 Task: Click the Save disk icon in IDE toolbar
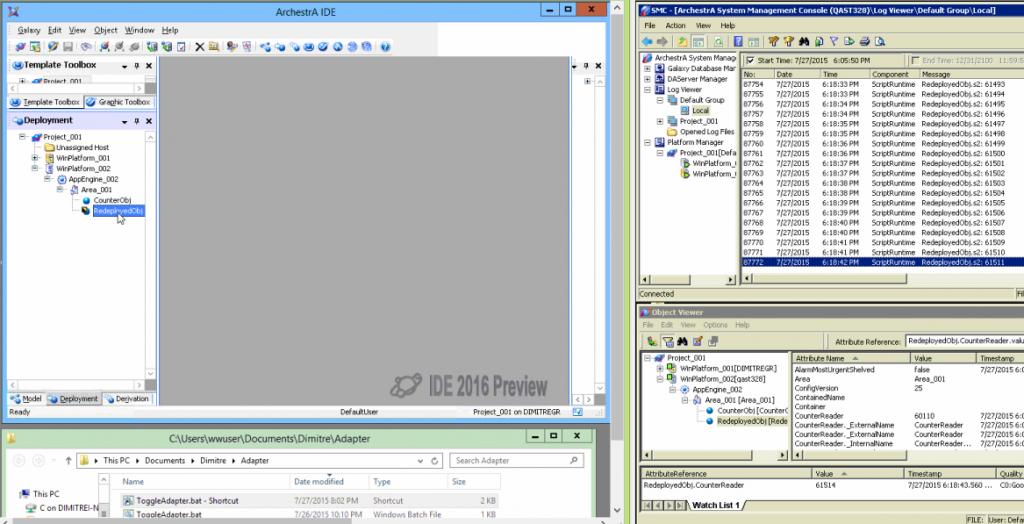click(x=67, y=47)
